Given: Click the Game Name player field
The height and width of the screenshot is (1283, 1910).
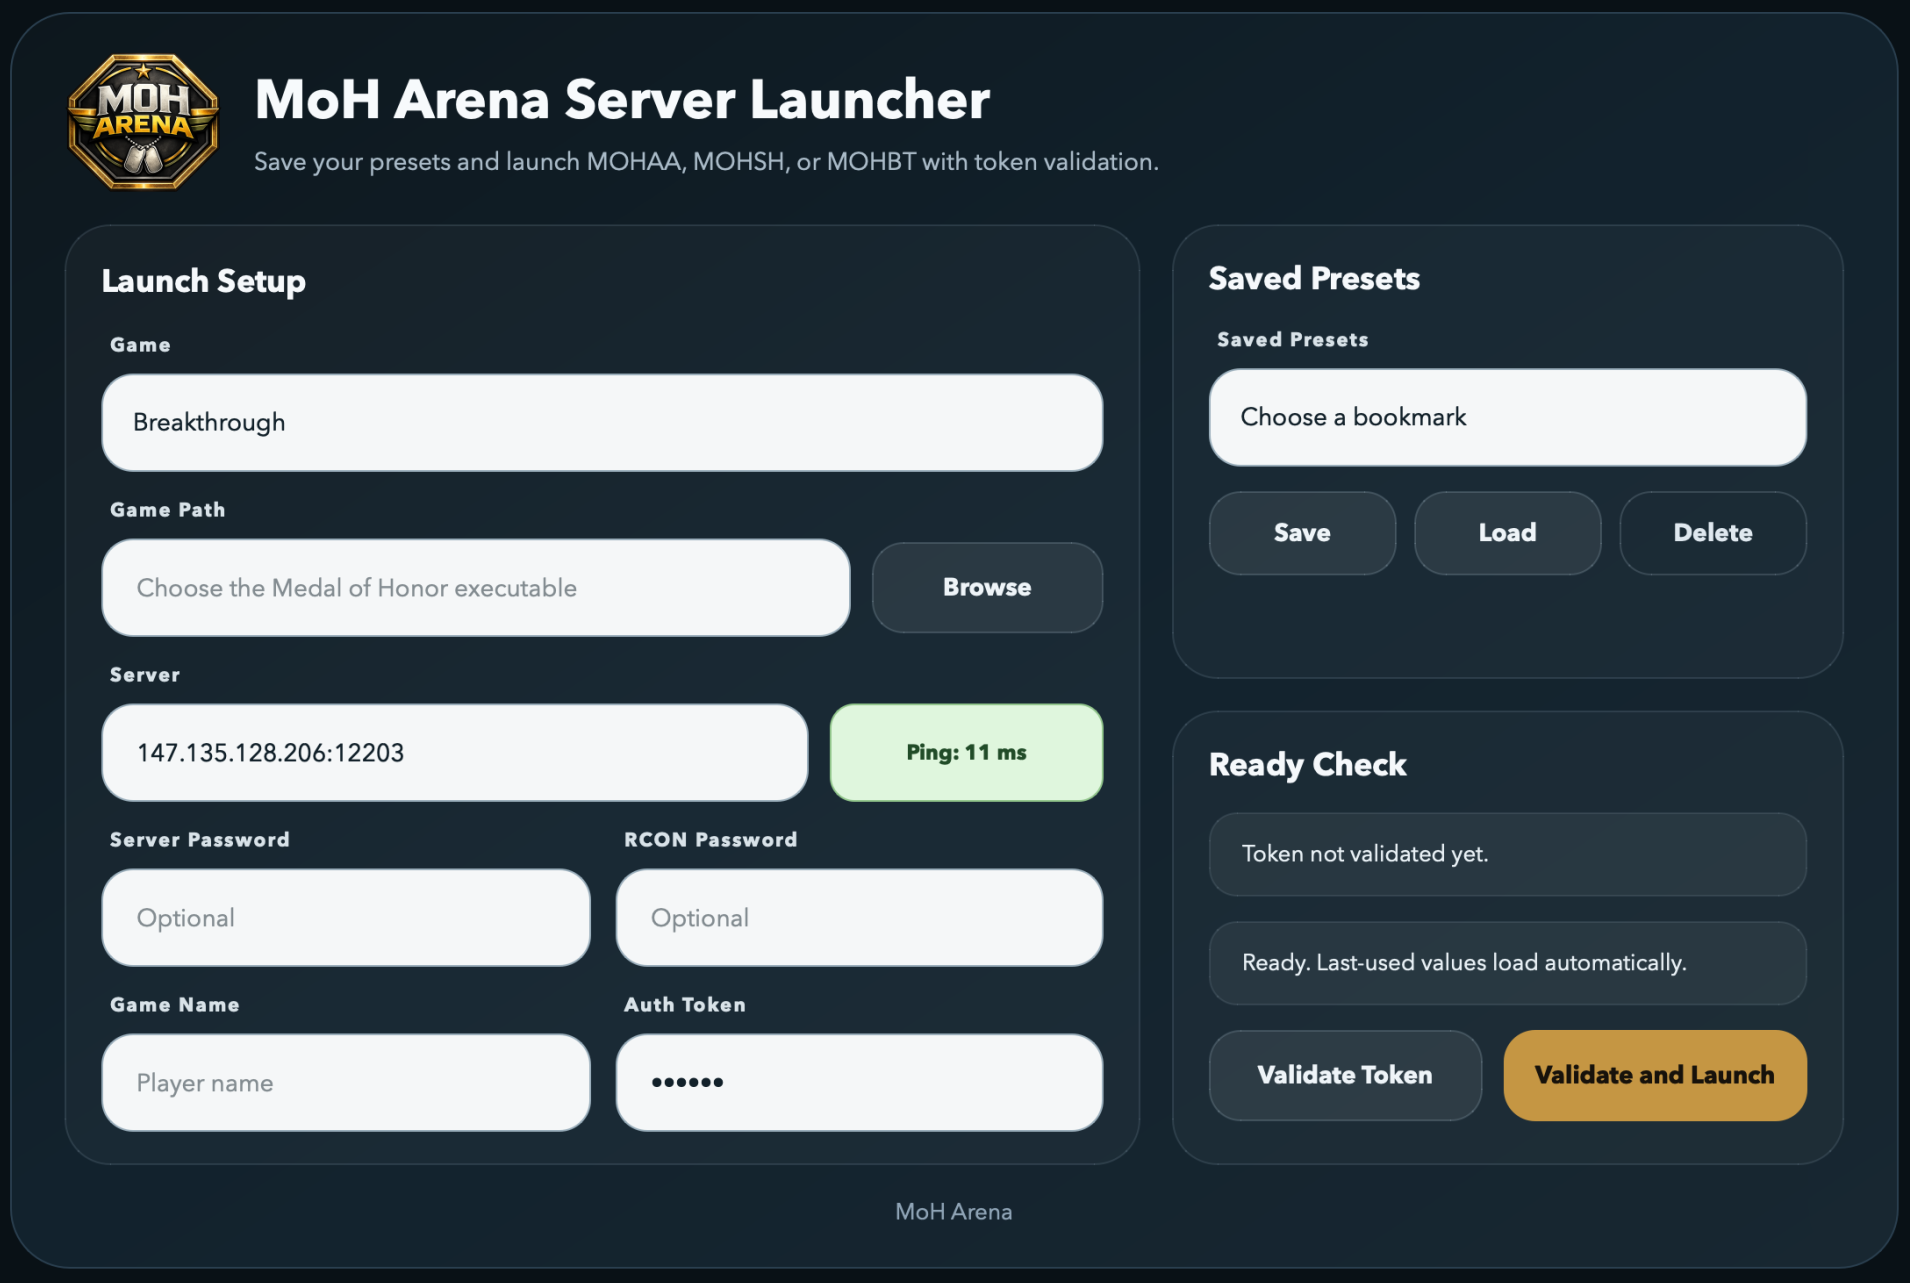Looking at the screenshot, I should coord(345,1082).
